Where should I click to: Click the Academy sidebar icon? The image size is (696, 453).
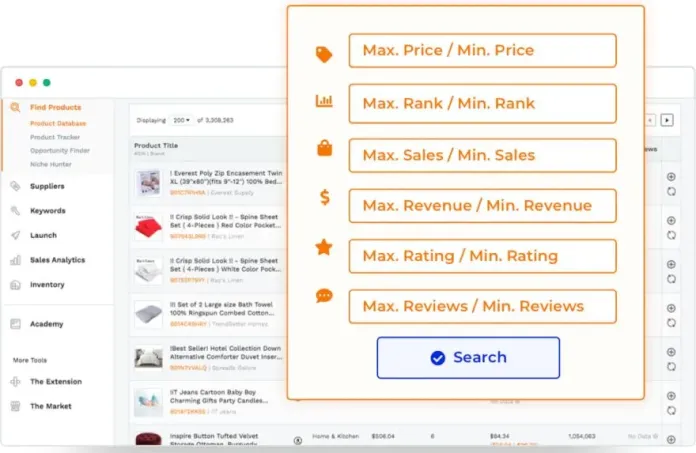point(15,324)
